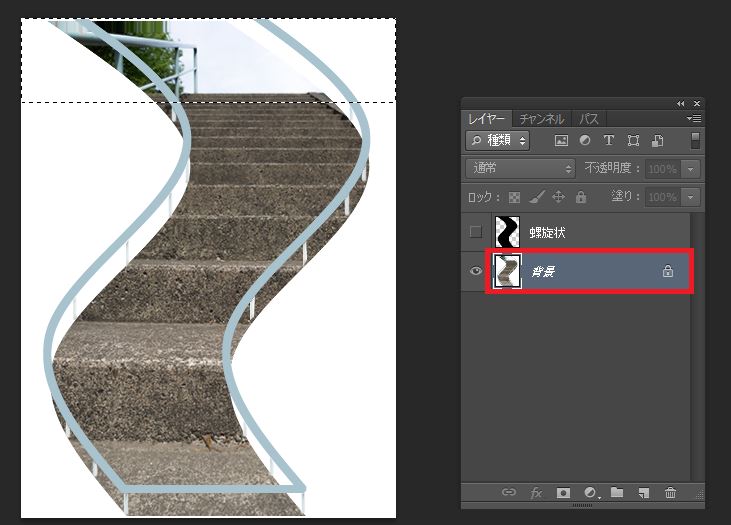This screenshot has width=731, height=525.
Task: Add a layer mask from panel footer
Action: pos(563,493)
